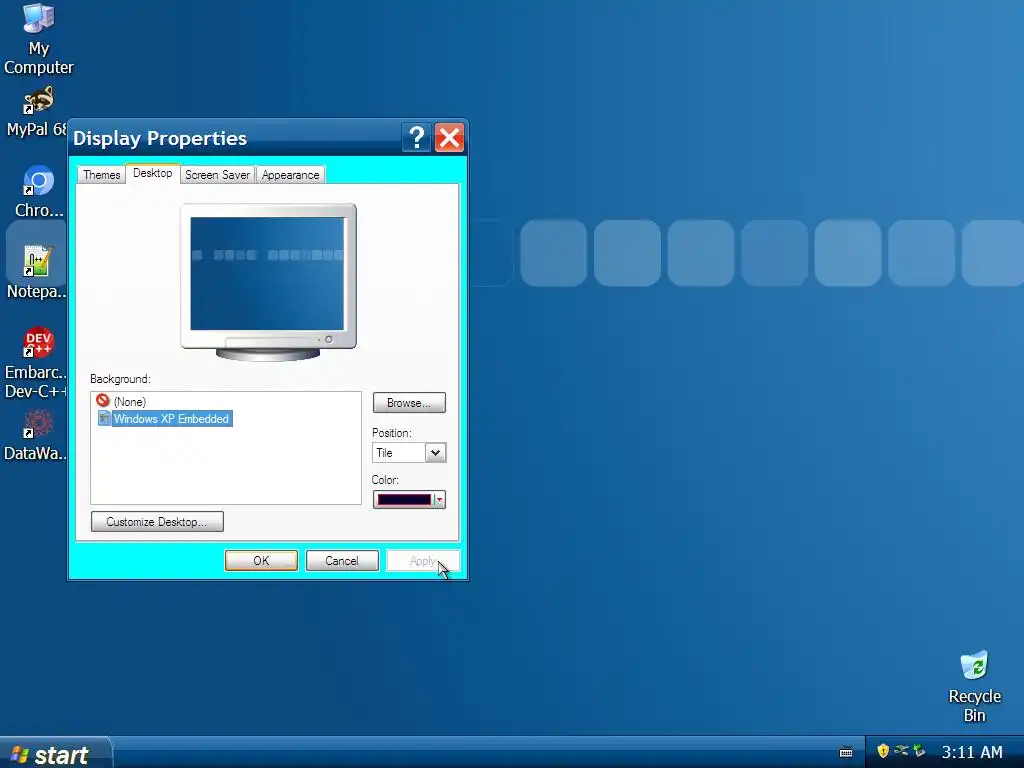Open the Color picker dropdown arrow
This screenshot has height=768, width=1024.
[x=440, y=500]
